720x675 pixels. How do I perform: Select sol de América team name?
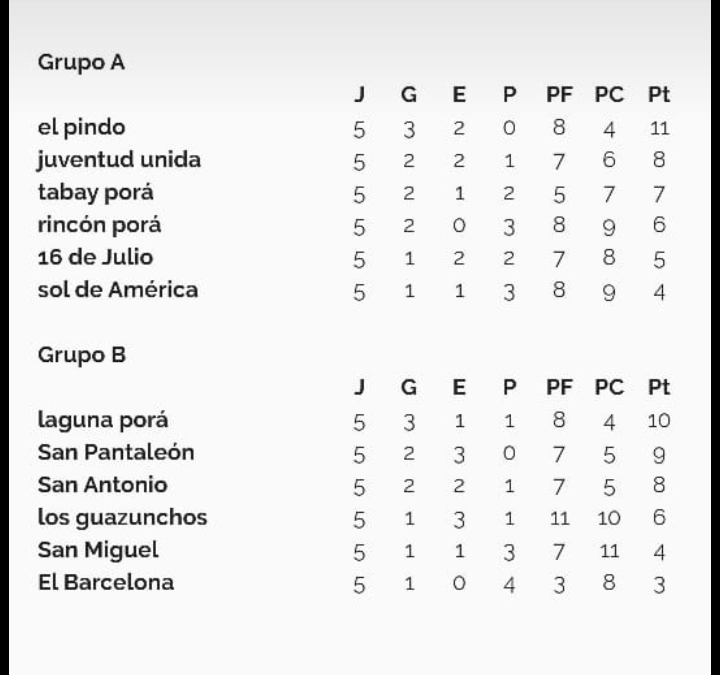pyautogui.click(x=118, y=290)
